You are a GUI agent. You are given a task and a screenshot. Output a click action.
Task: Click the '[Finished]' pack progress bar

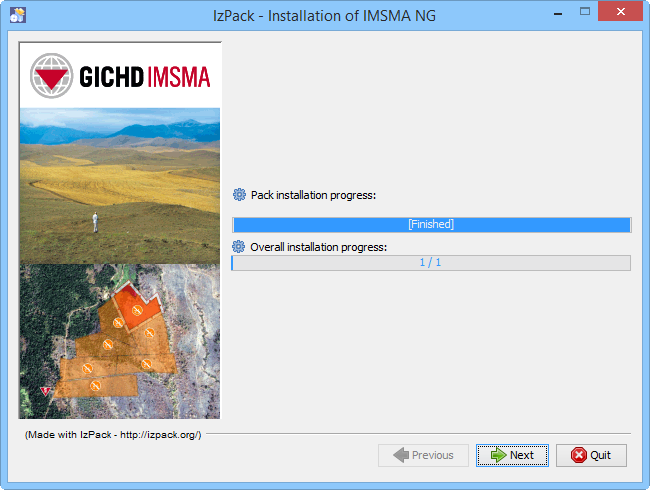tap(431, 225)
